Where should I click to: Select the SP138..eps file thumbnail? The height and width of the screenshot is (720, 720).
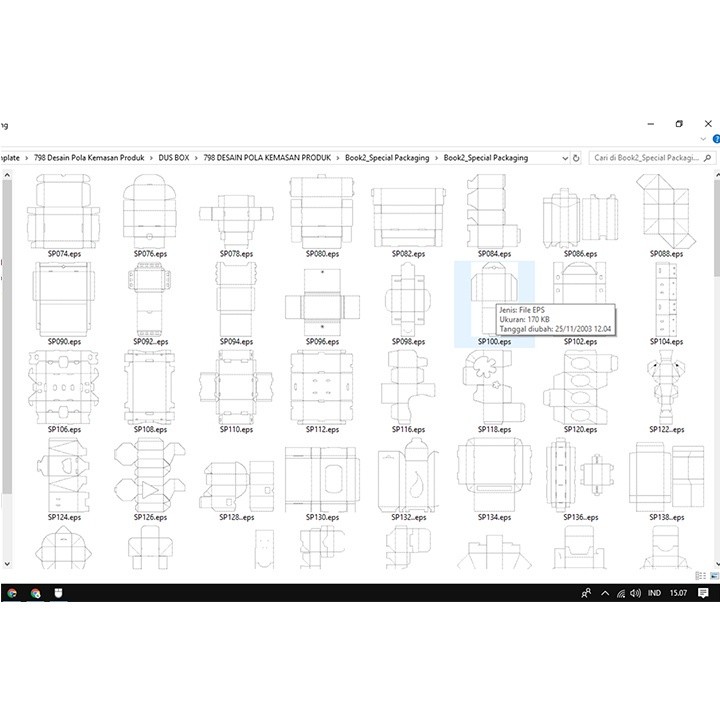pyautogui.click(x=666, y=477)
